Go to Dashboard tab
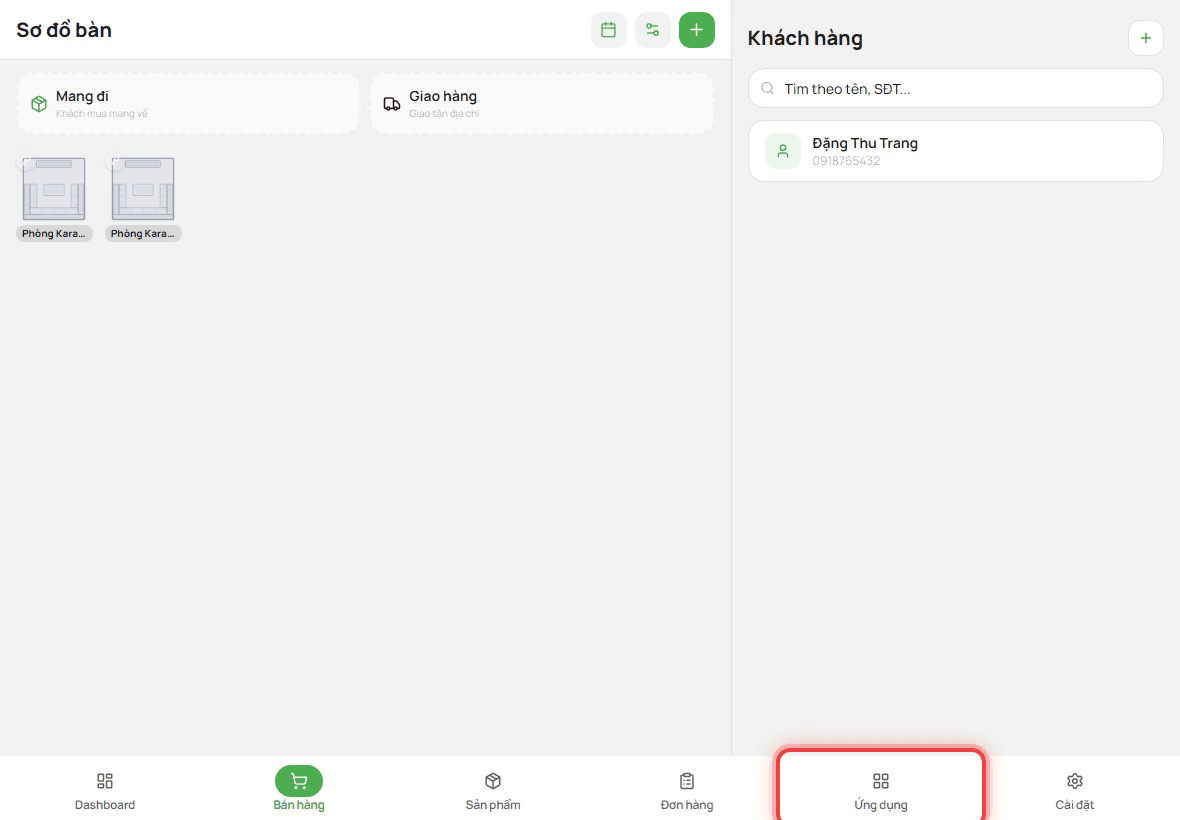 point(105,790)
